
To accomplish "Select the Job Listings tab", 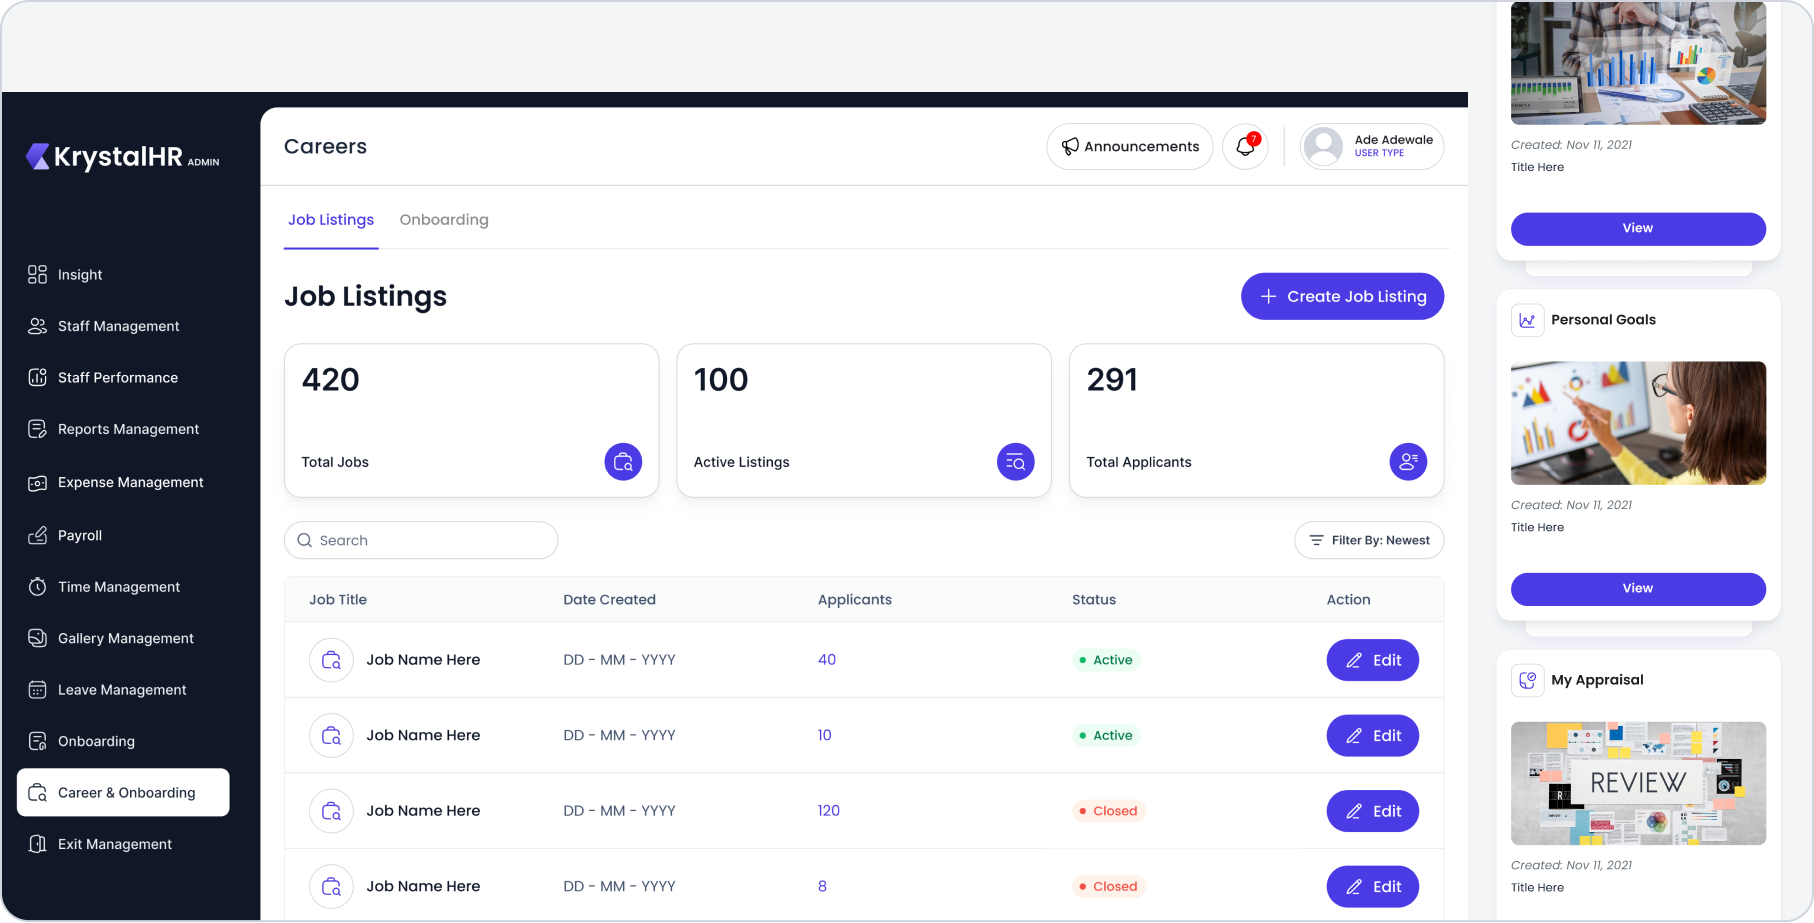I will 331,220.
